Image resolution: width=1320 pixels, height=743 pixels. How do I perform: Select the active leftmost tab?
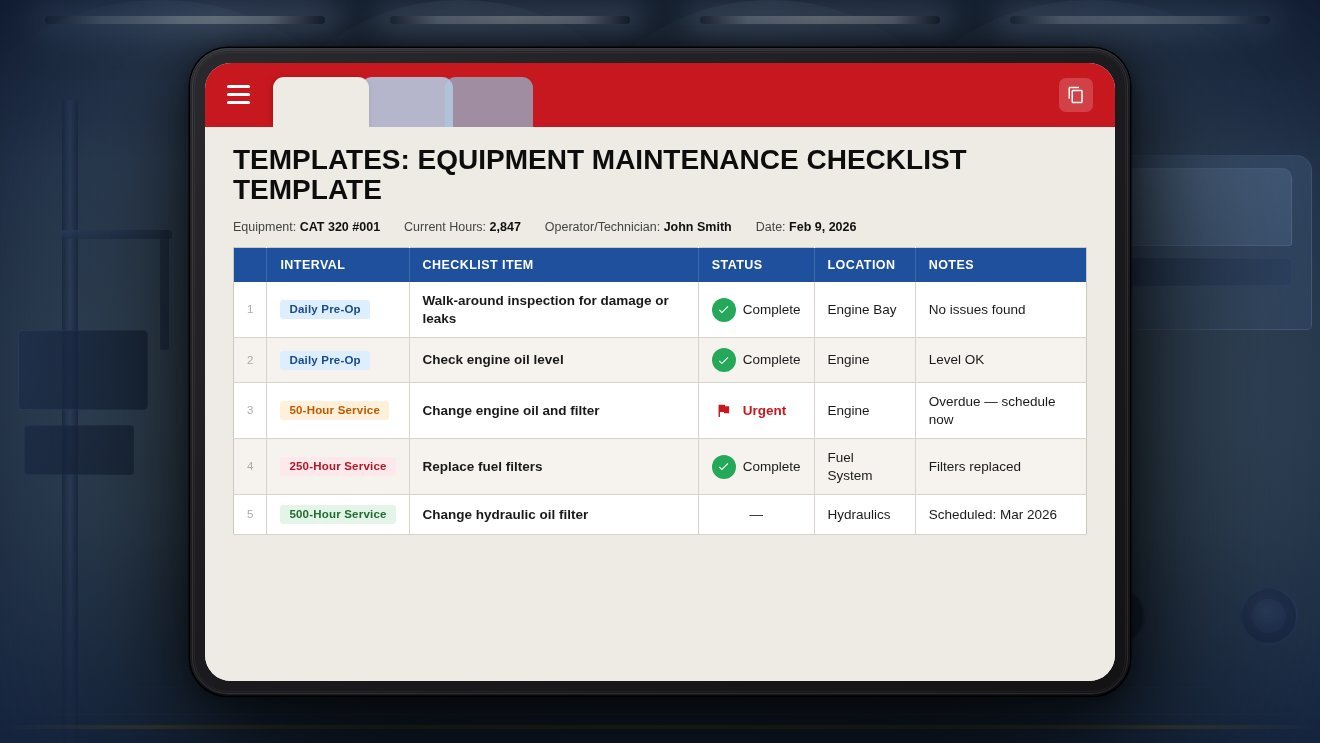click(x=321, y=101)
